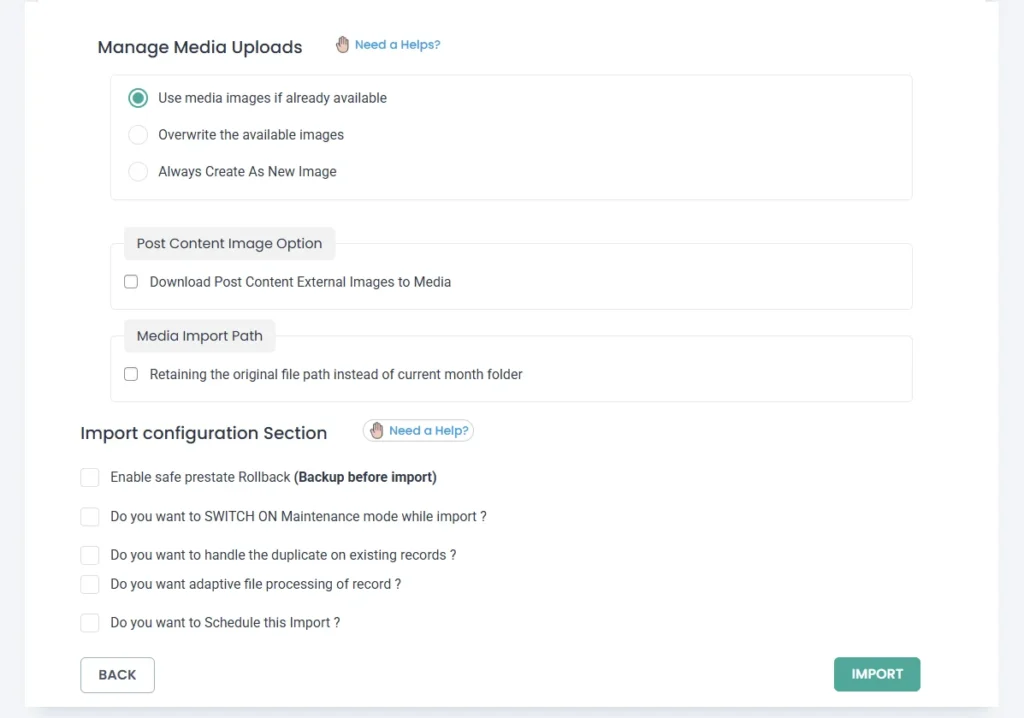1024x718 pixels.
Task: Click the 'Import configuration Section' heading
Action: point(203,433)
